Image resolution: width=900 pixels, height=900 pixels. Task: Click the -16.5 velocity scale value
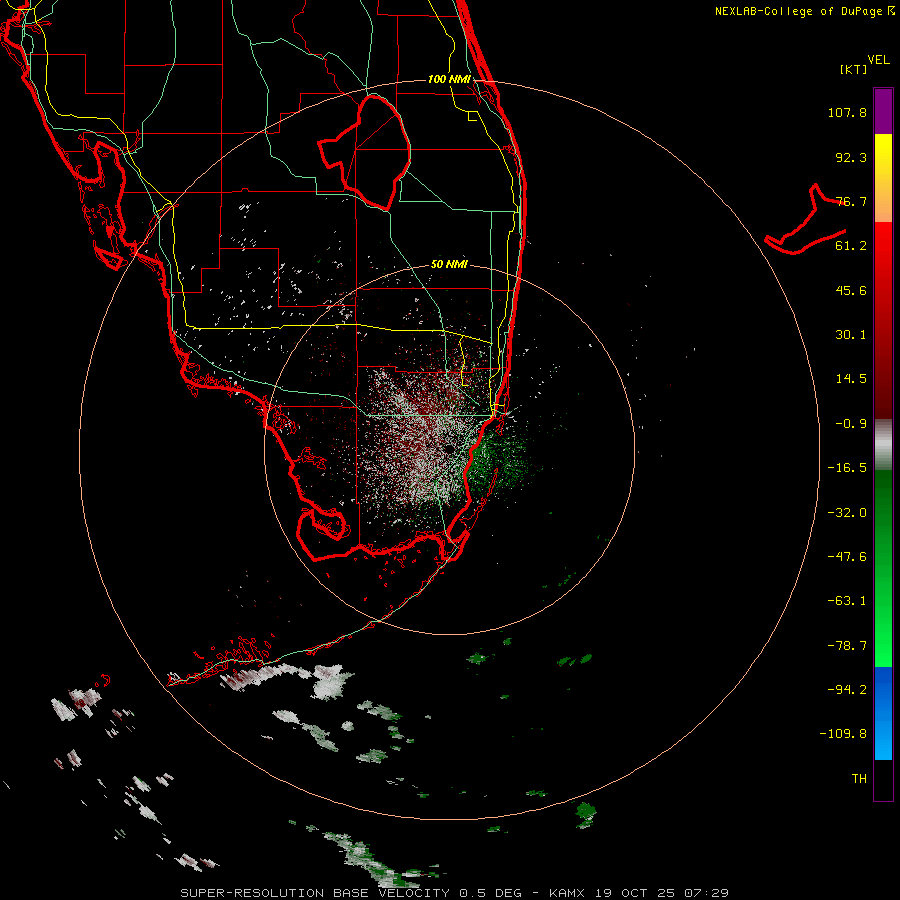[847, 468]
